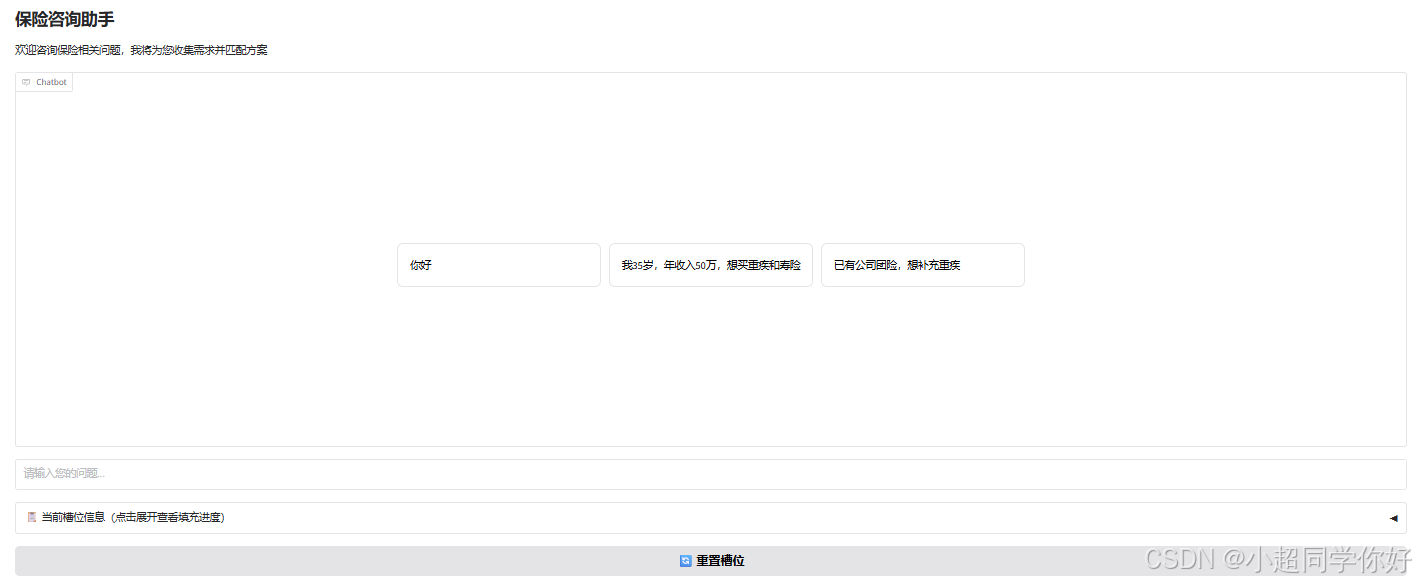This screenshot has width=1416, height=585.
Task: Click the "你好" example prompt
Action: pos(498,265)
